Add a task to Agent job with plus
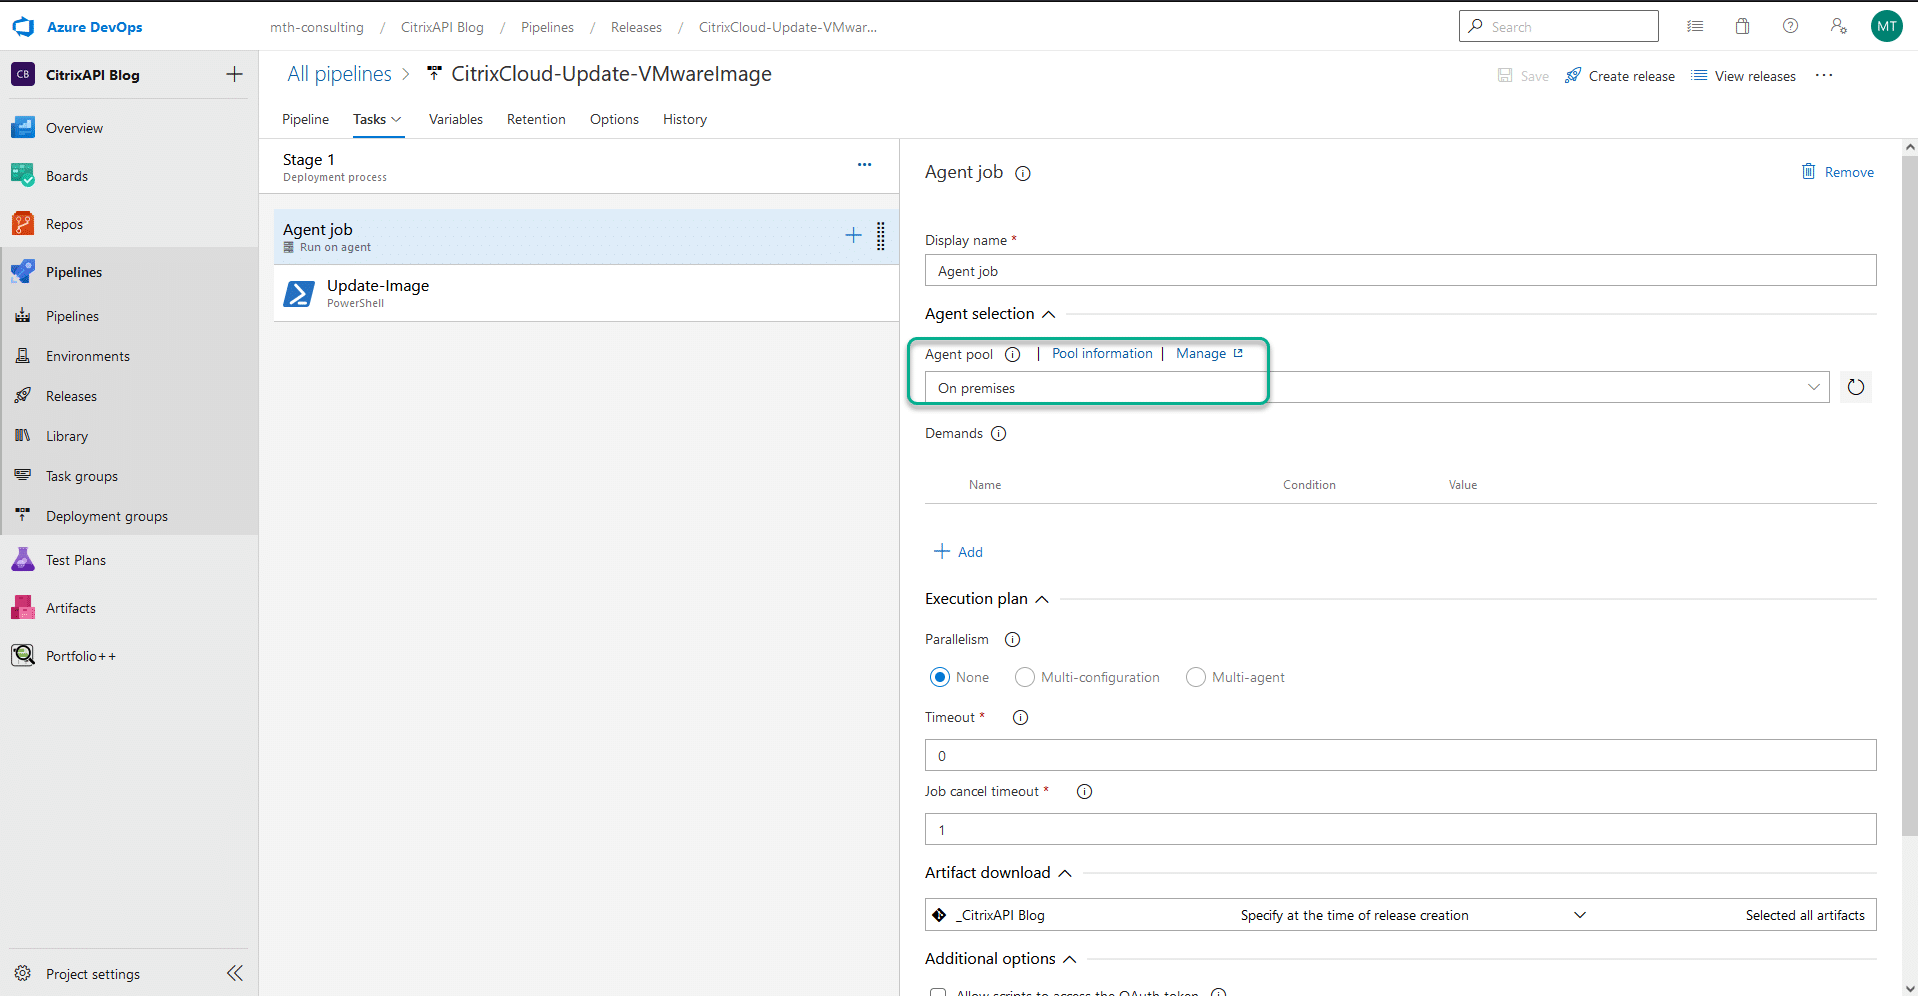Image resolution: width=1918 pixels, height=996 pixels. [x=853, y=235]
